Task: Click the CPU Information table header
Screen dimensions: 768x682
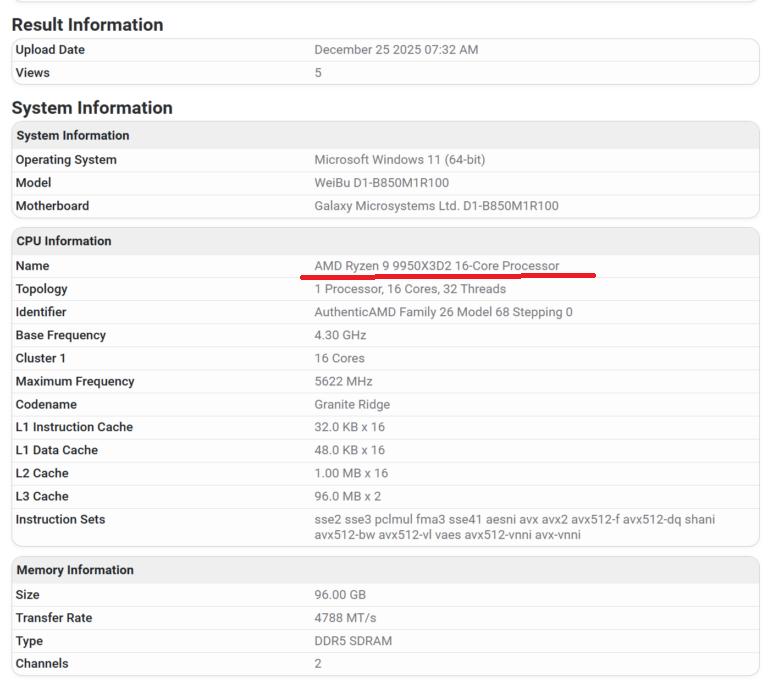Action: (x=64, y=241)
